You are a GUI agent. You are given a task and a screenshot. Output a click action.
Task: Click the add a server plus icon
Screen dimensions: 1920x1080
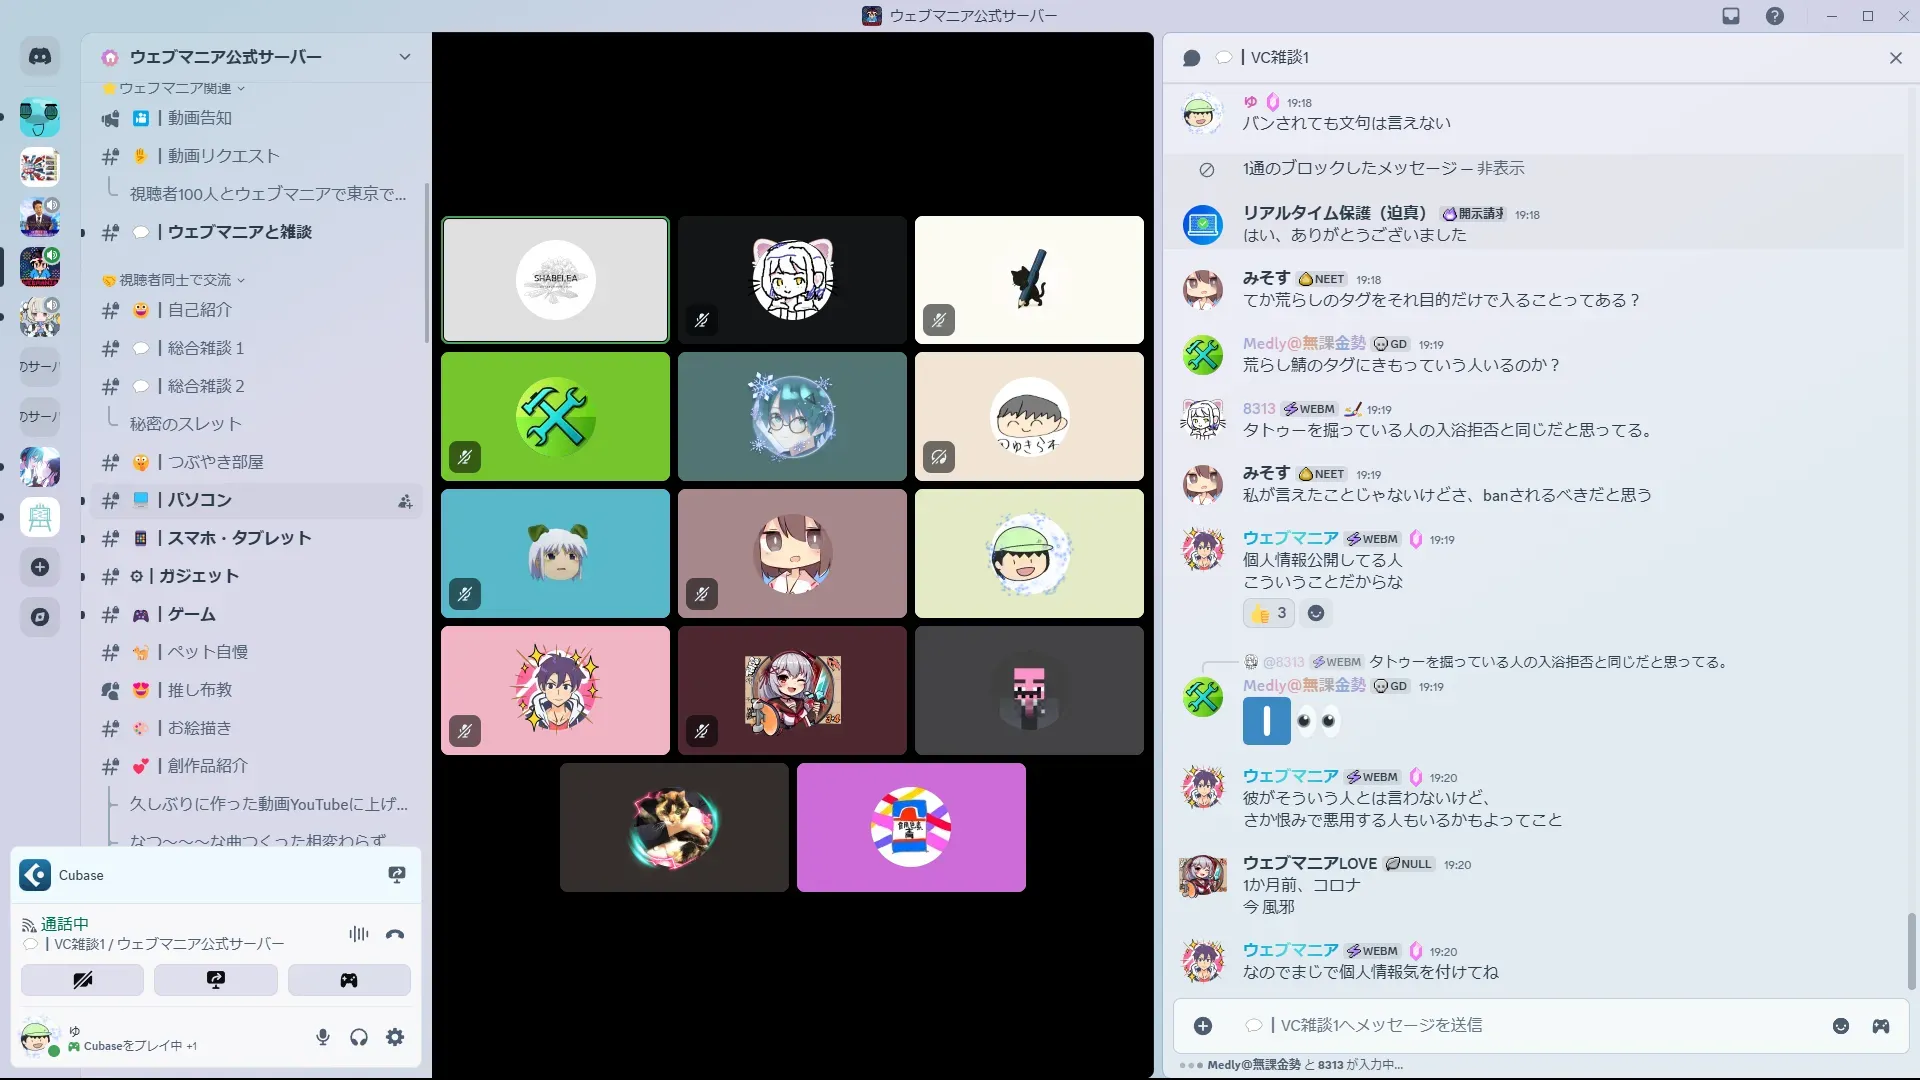point(40,567)
